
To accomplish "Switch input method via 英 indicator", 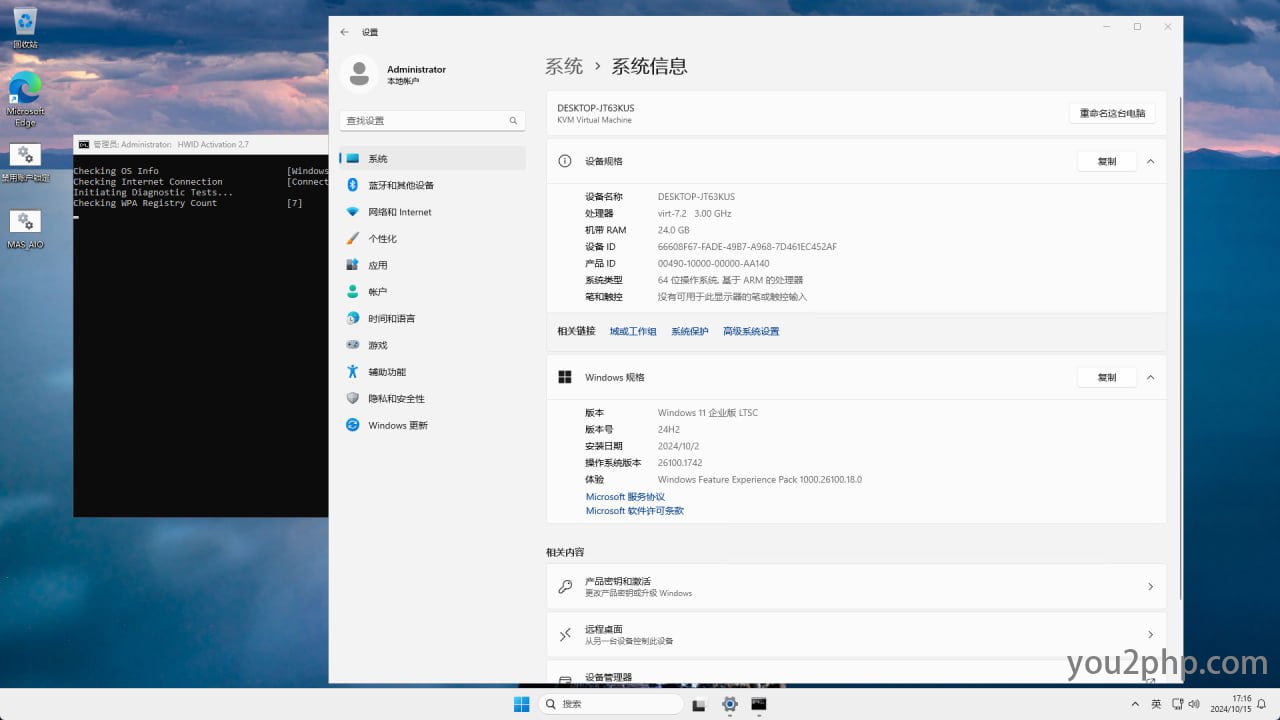I will coord(1156,704).
